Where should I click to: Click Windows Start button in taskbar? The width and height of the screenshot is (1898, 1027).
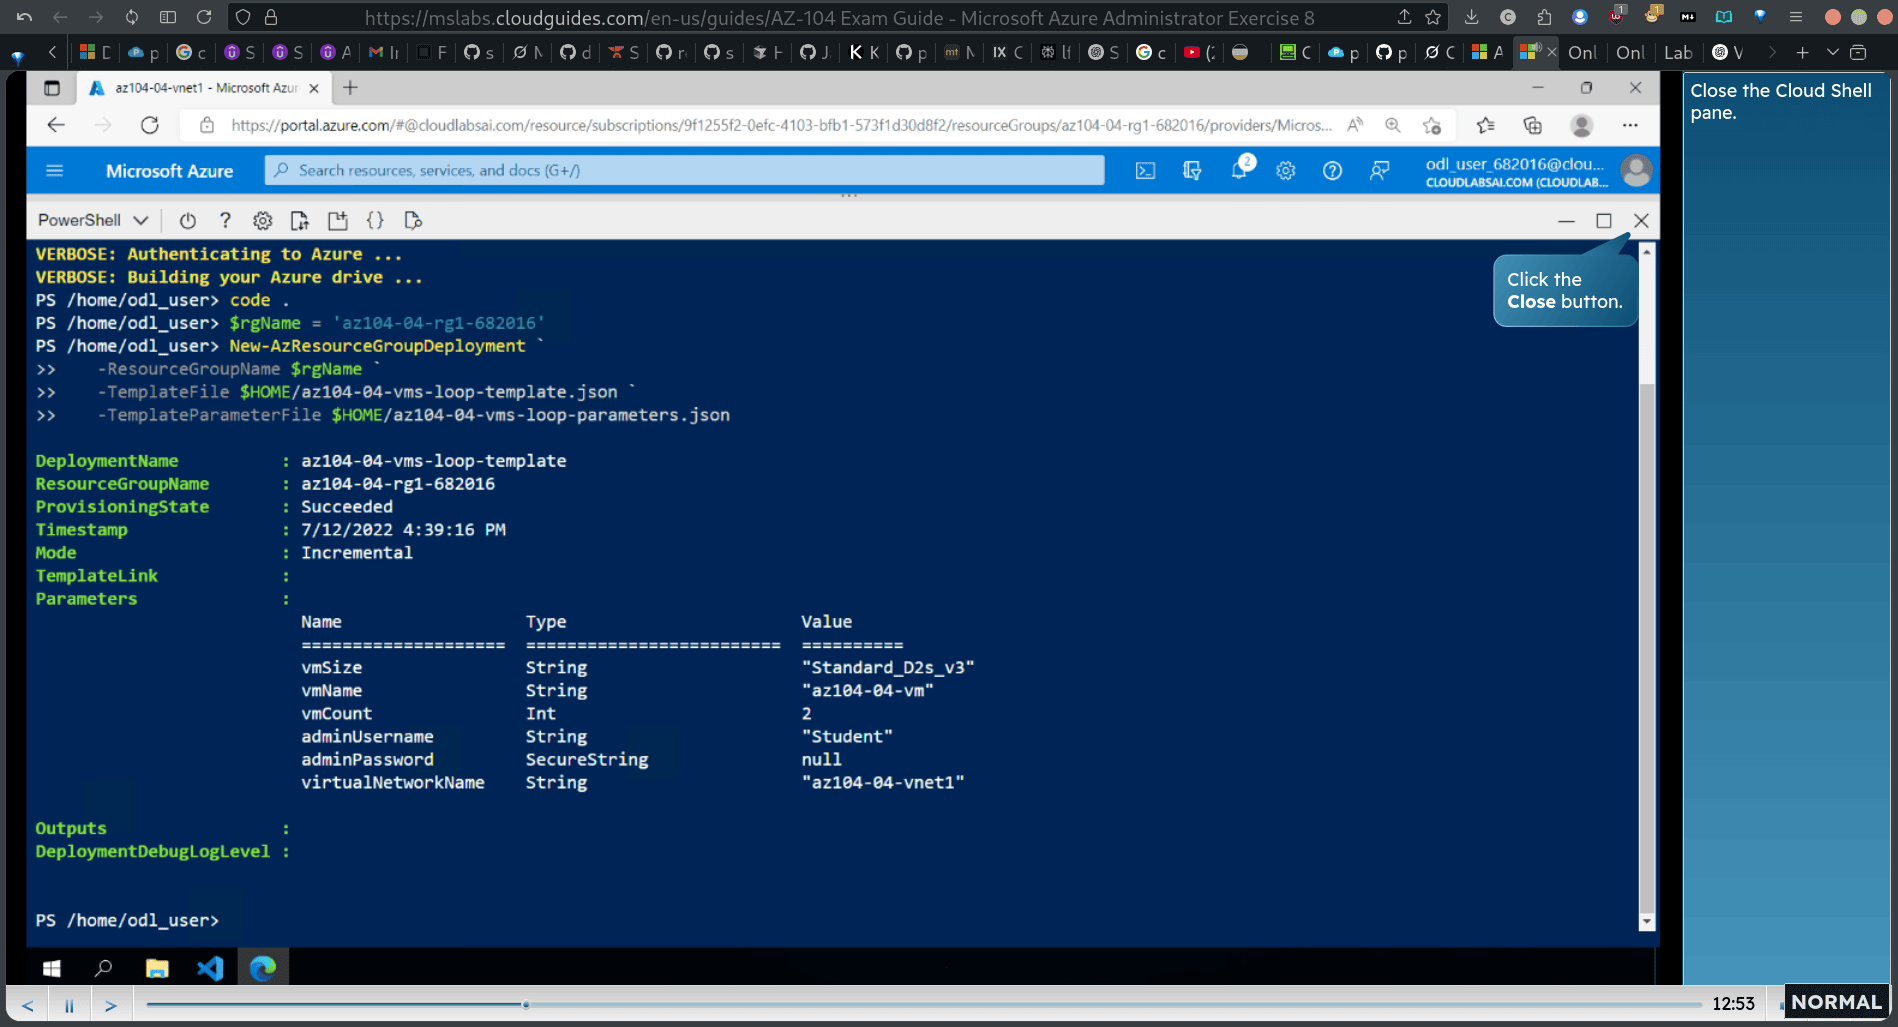click(x=52, y=968)
